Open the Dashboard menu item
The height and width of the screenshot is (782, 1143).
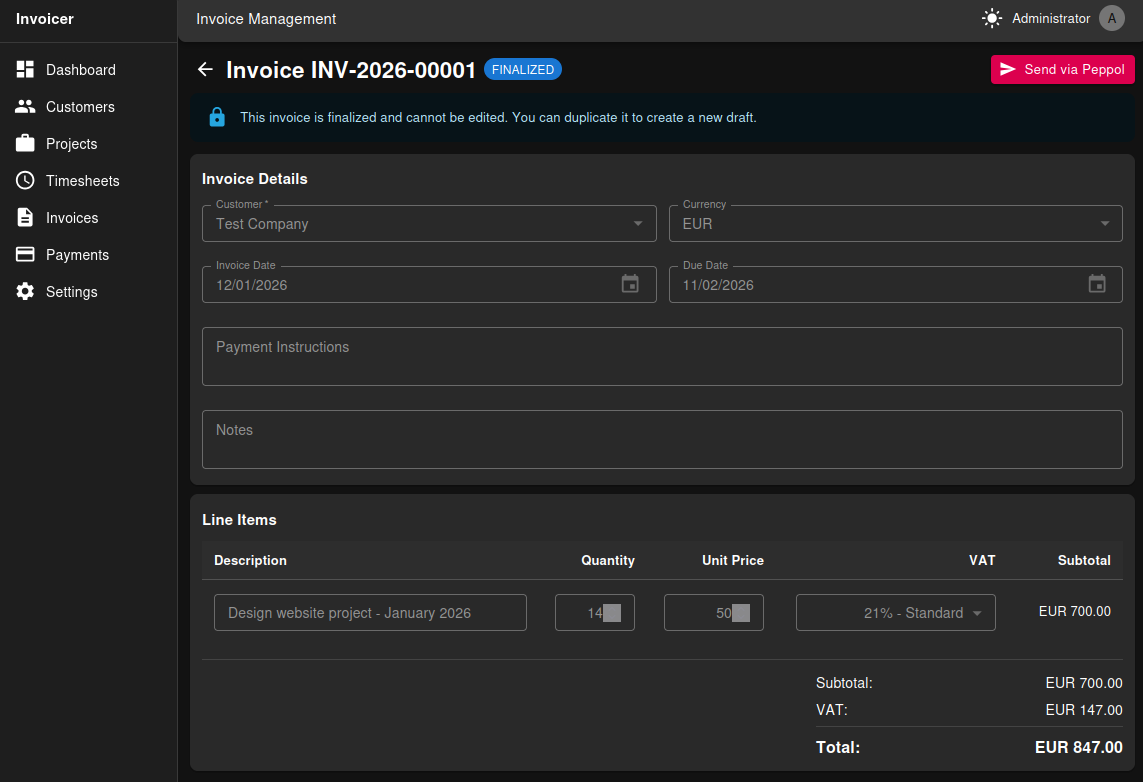pos(88,69)
